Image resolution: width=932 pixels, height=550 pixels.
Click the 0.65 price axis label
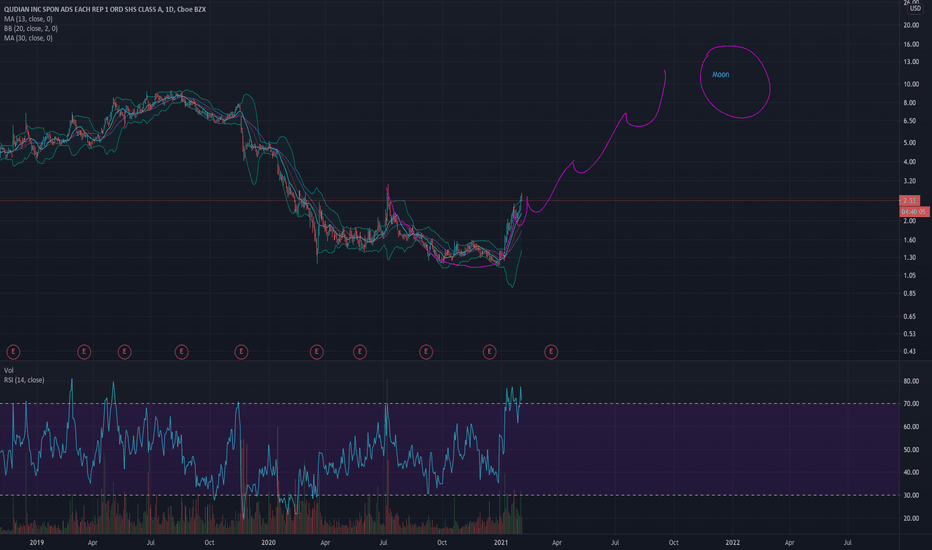[909, 316]
